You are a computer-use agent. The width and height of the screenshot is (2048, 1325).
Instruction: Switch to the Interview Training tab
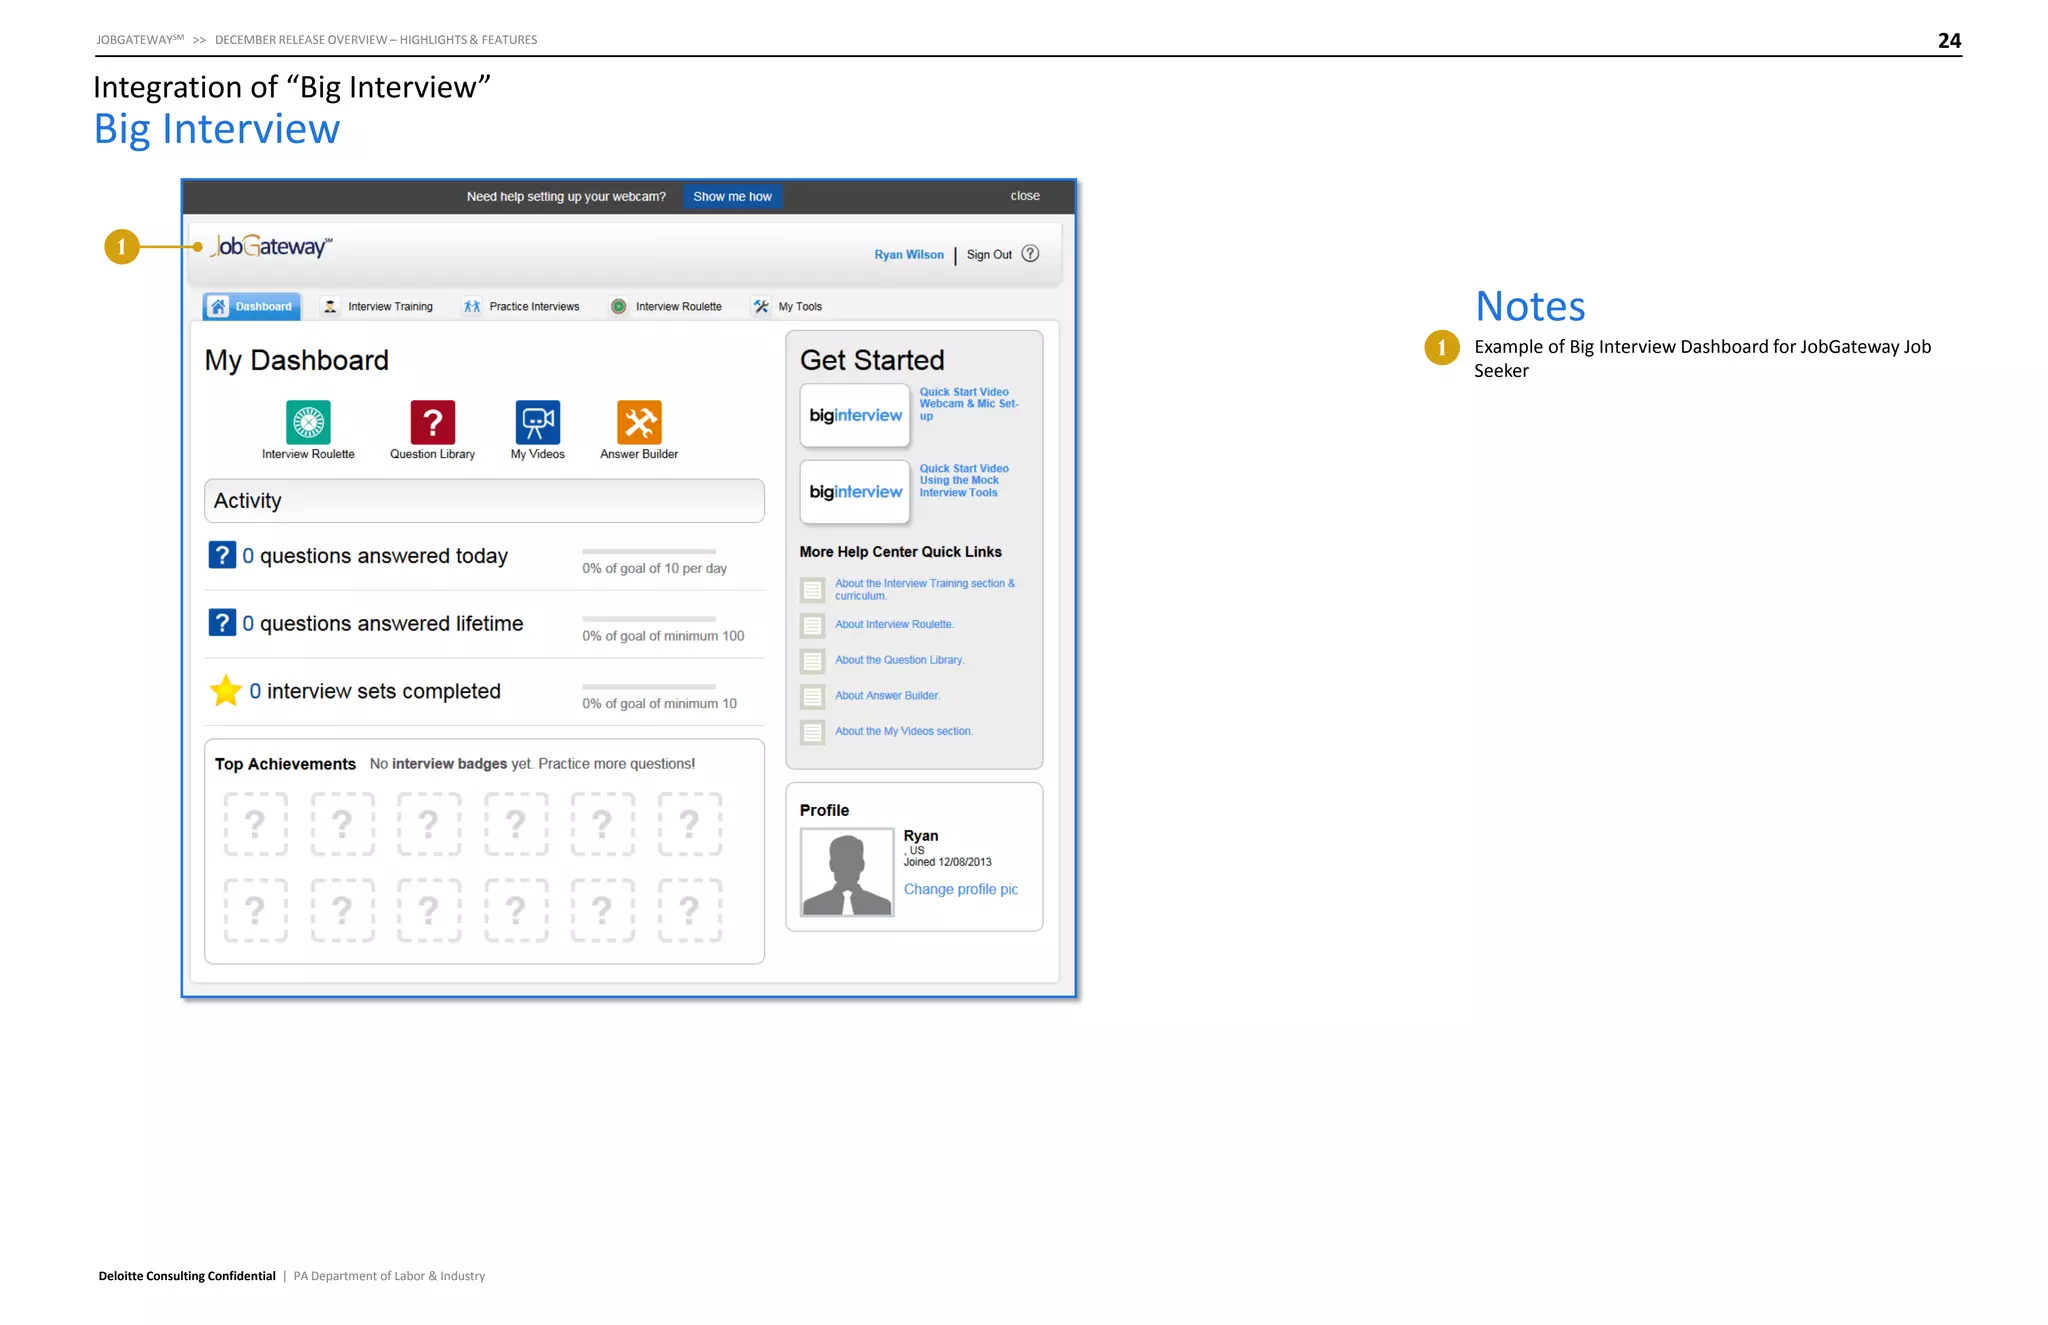pos(378,307)
